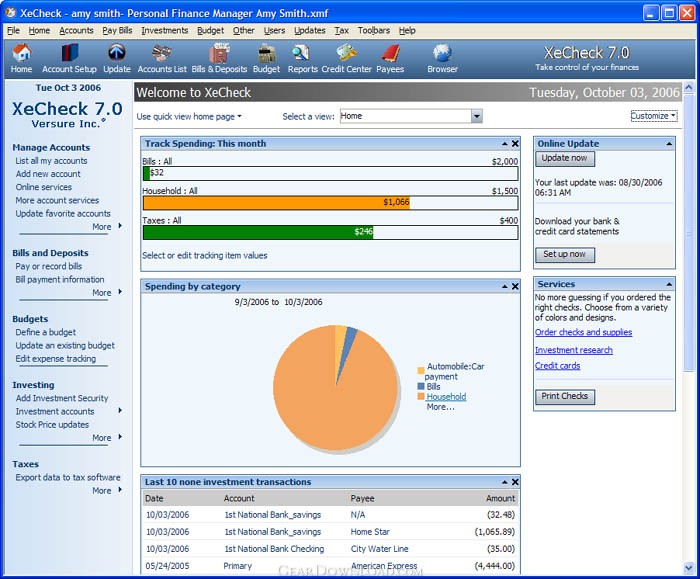Select the Home Star transaction row

pos(330,532)
